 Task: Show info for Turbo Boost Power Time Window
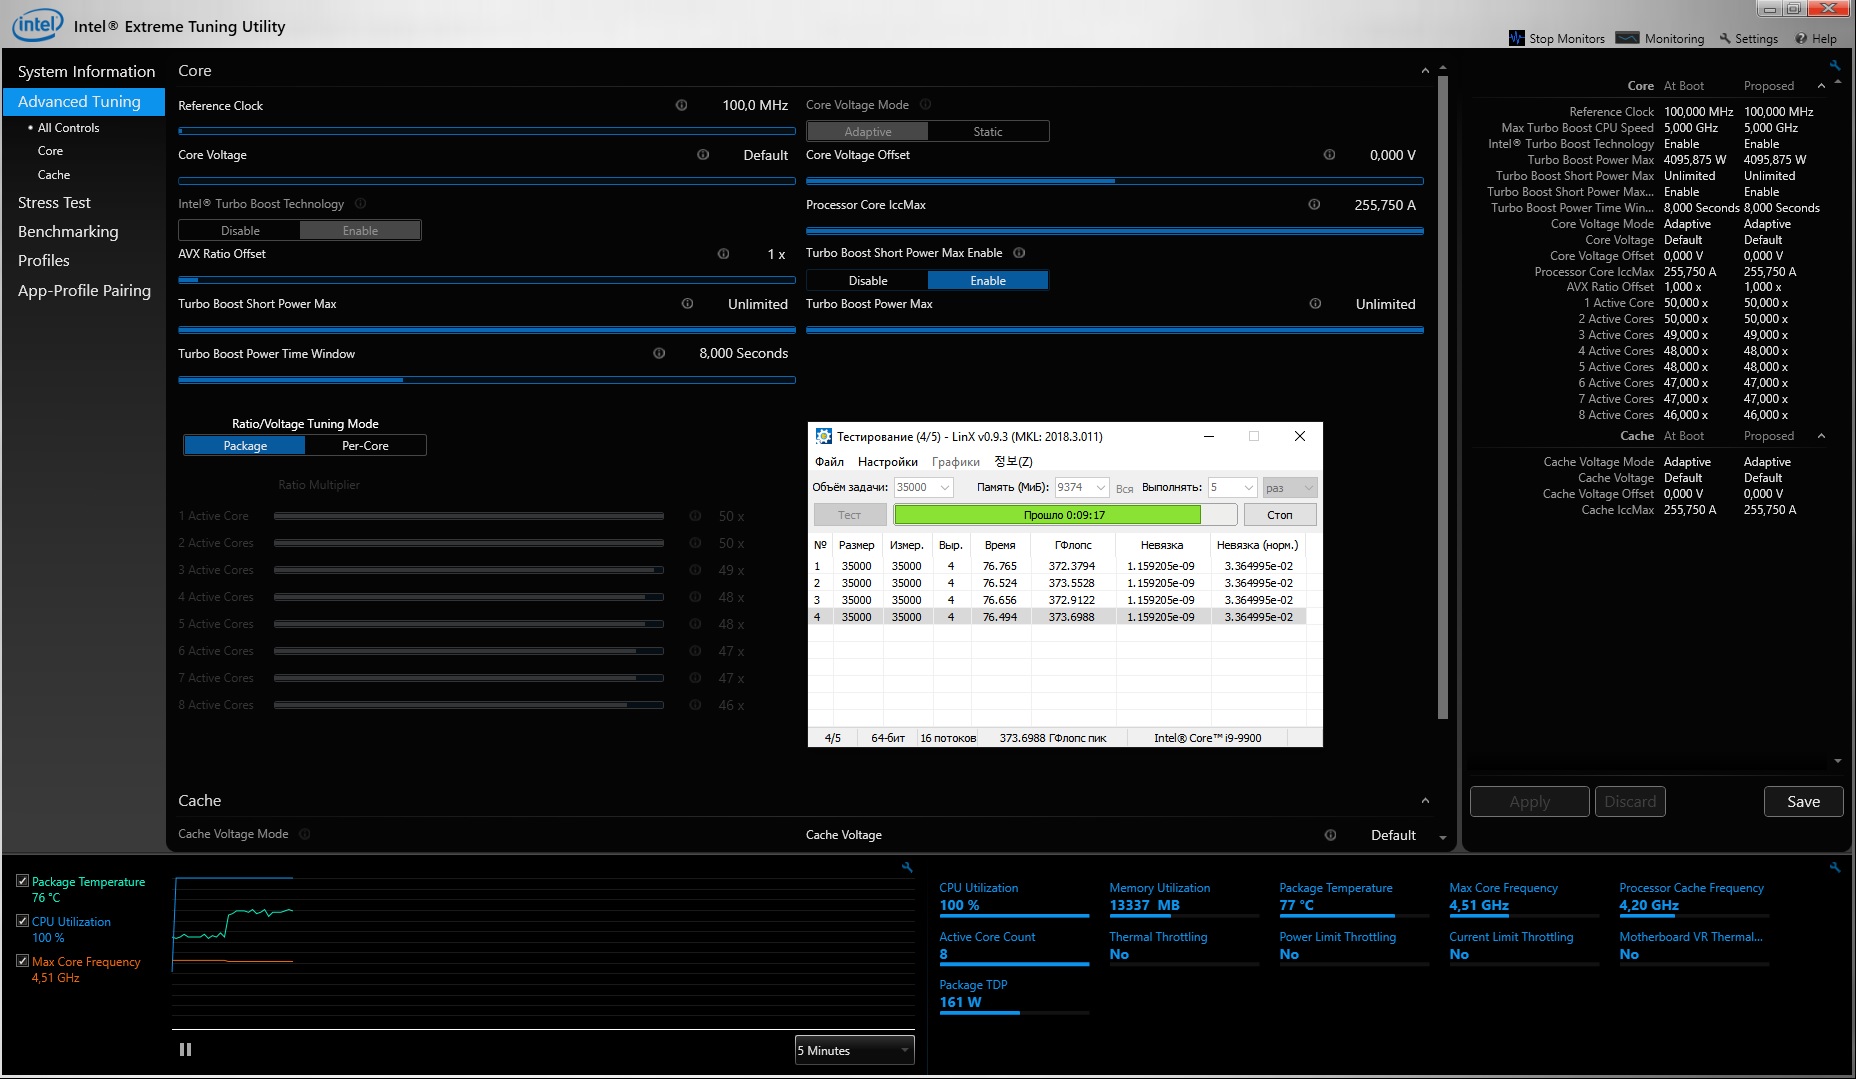coord(659,353)
